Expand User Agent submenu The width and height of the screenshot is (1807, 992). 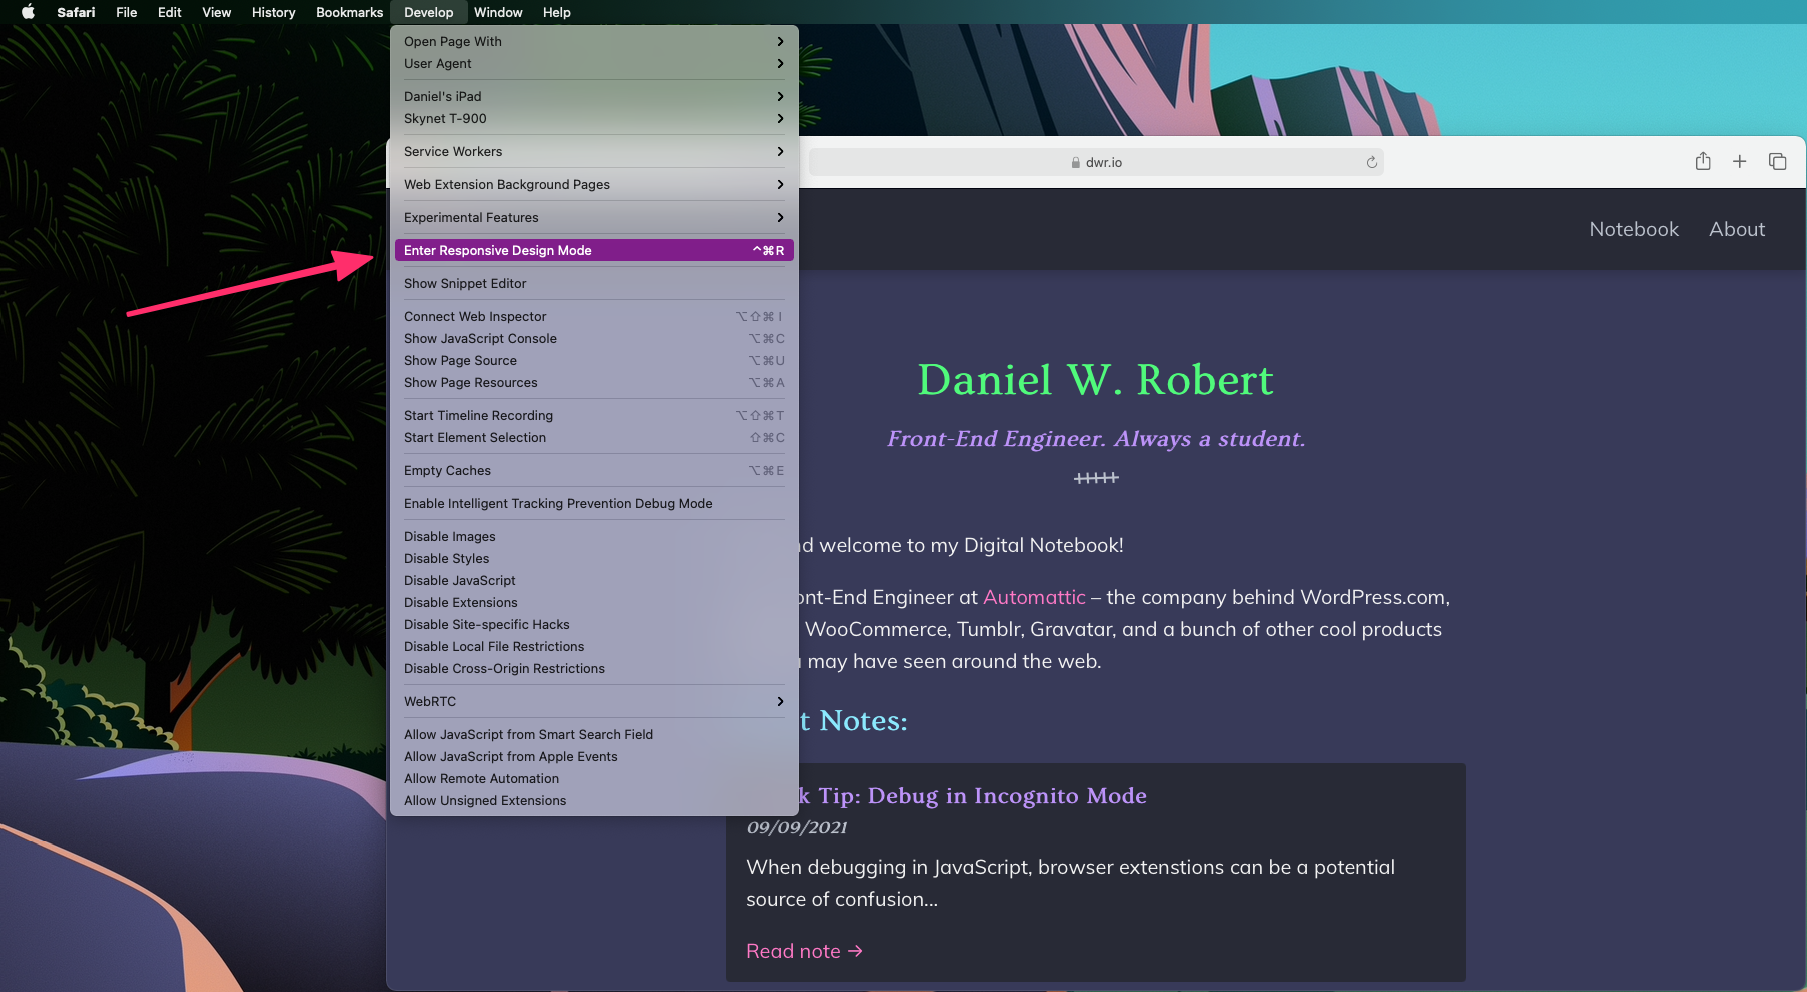594,63
